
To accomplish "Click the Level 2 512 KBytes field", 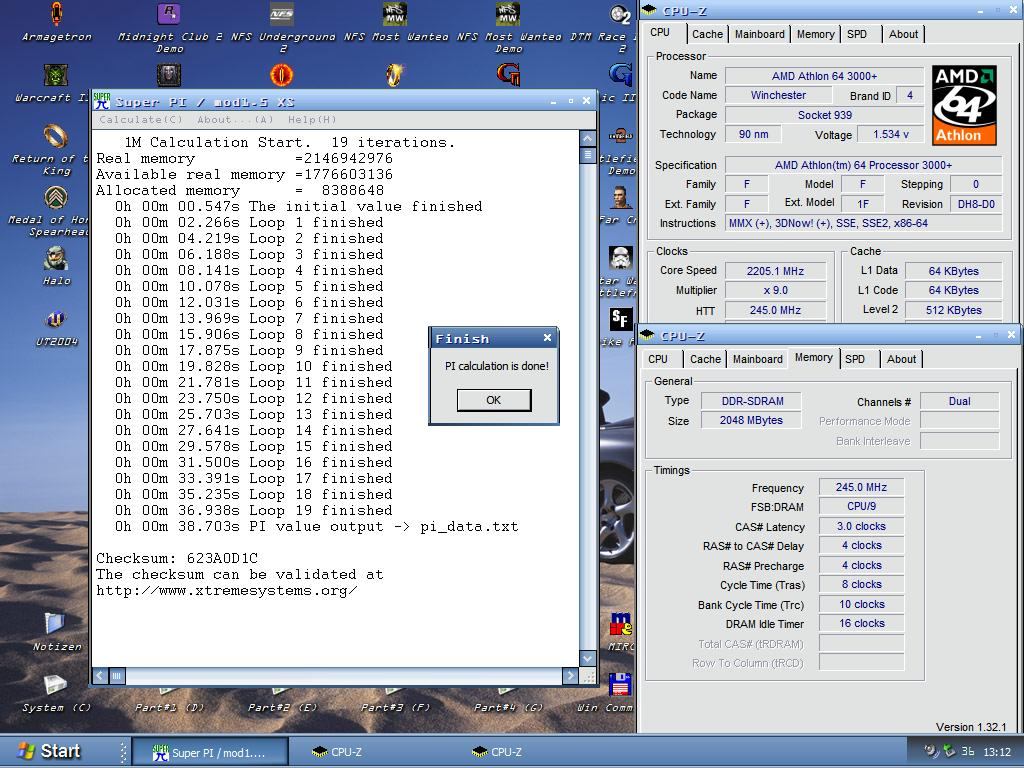I will click(953, 310).
